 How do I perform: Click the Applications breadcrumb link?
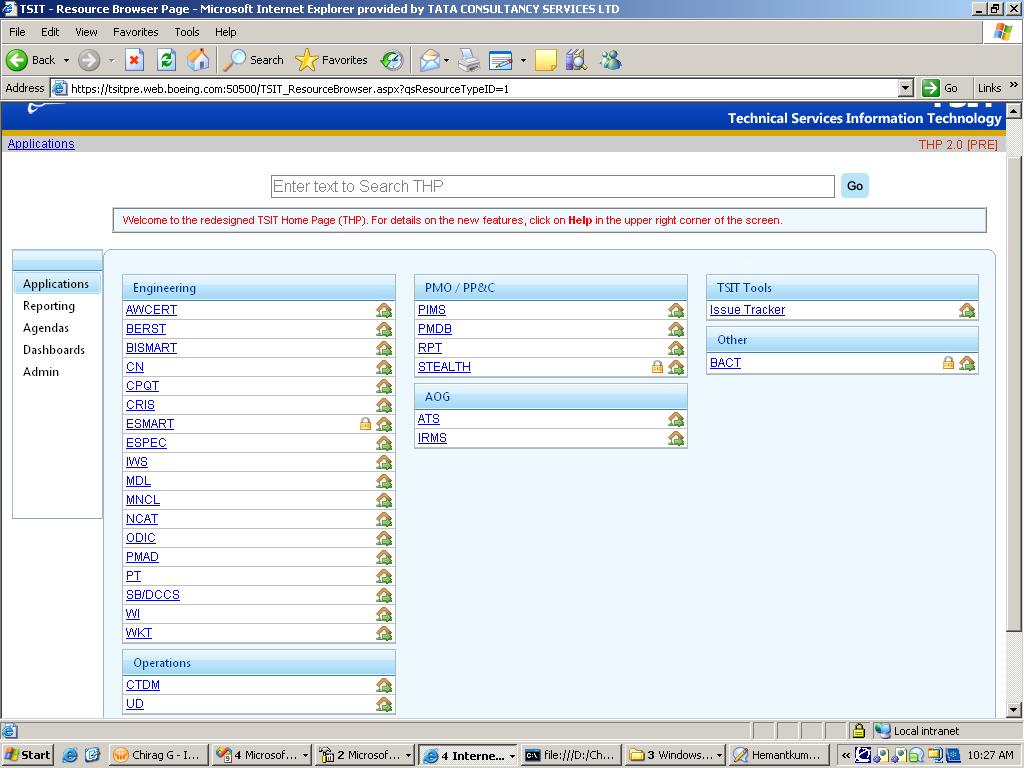(41, 144)
